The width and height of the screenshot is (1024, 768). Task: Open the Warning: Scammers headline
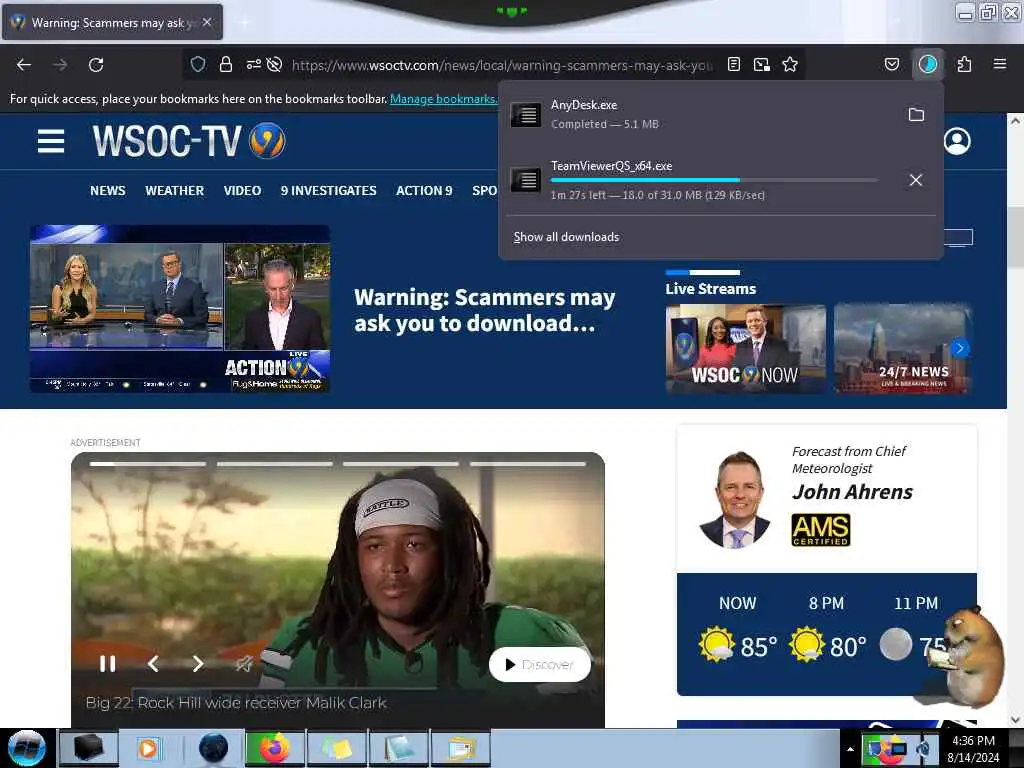click(485, 310)
